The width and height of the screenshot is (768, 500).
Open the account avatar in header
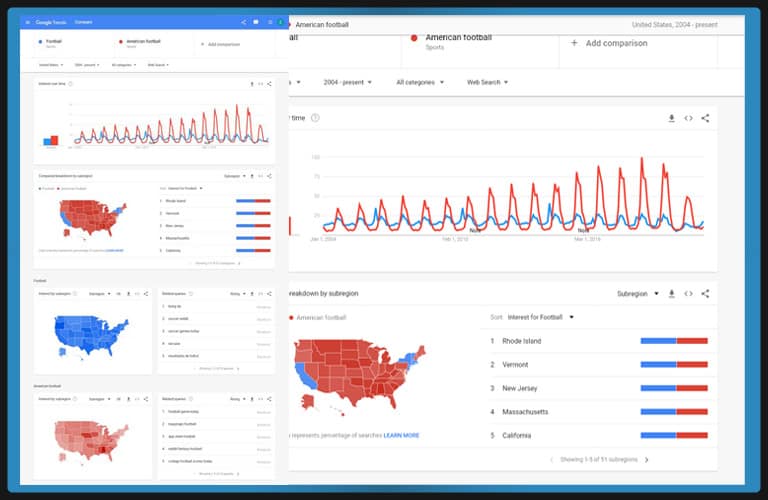(280, 22)
